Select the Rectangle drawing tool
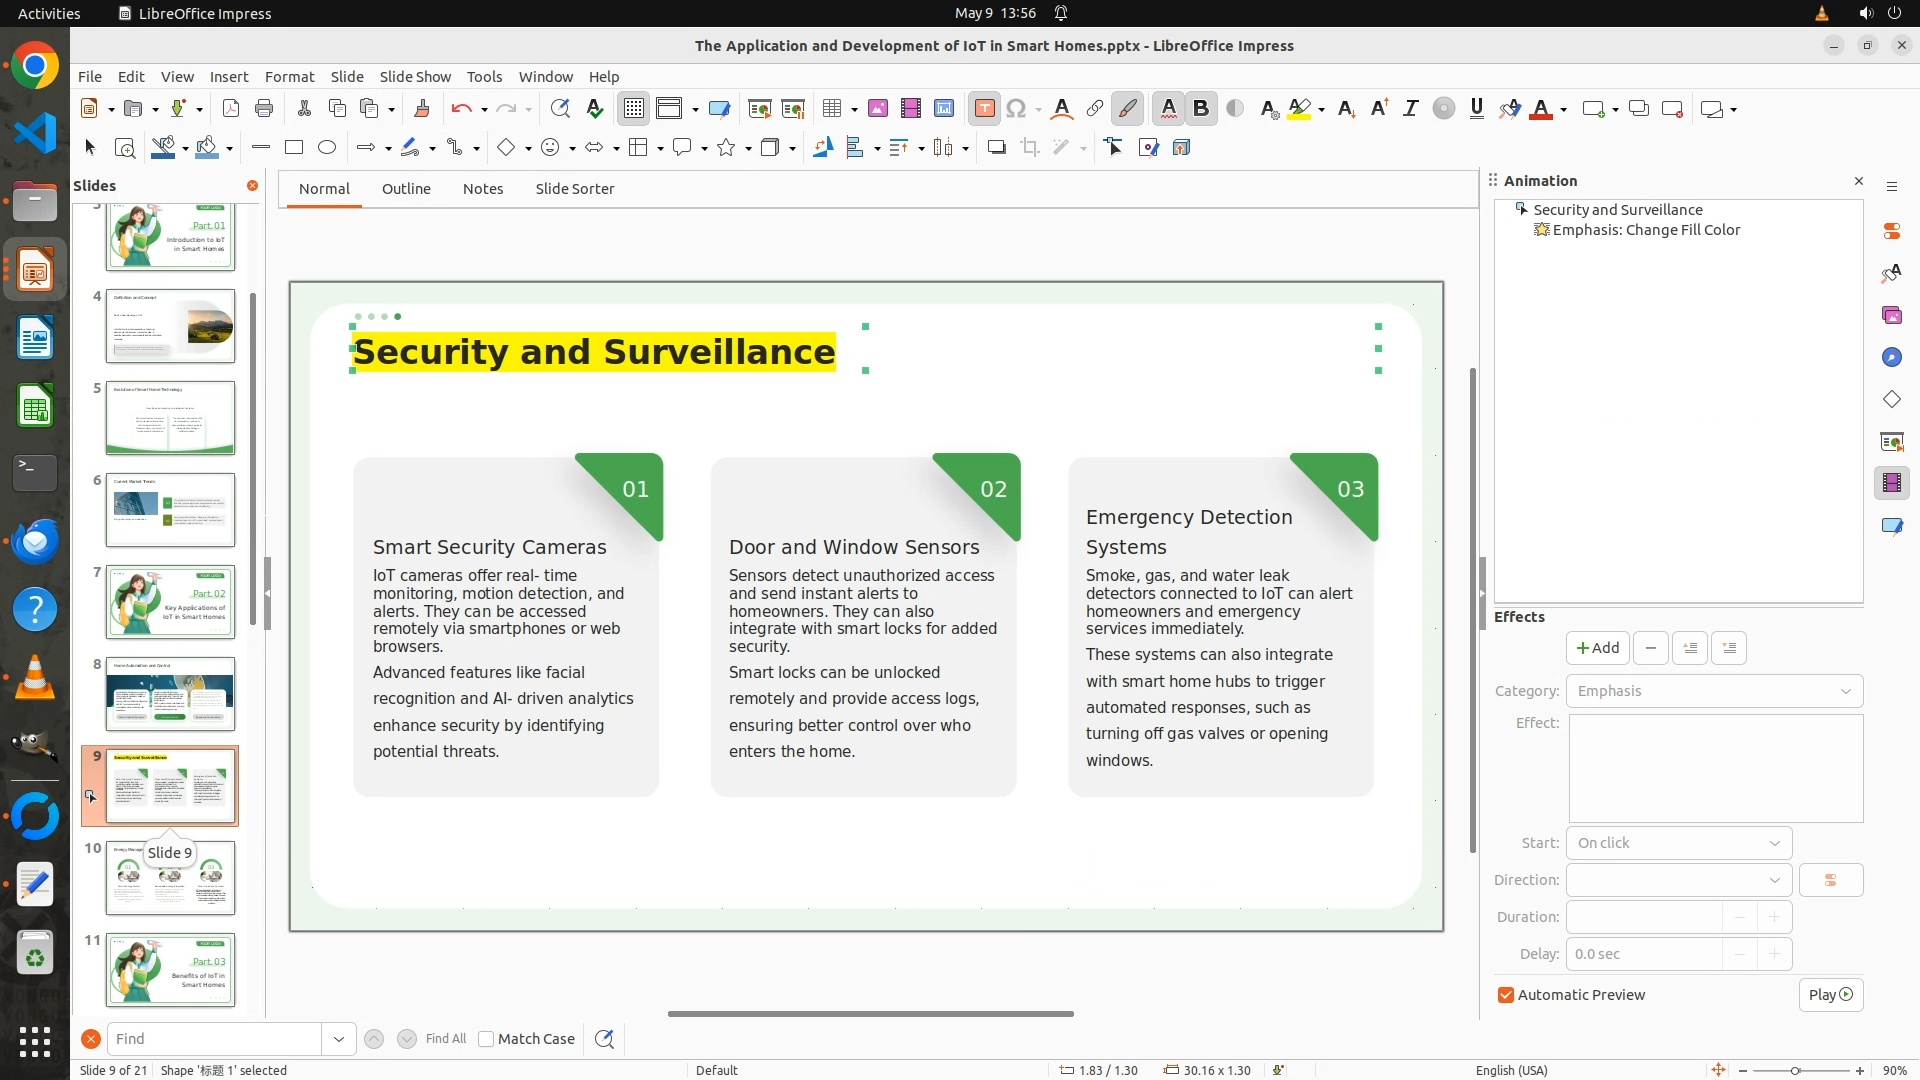 tap(293, 148)
